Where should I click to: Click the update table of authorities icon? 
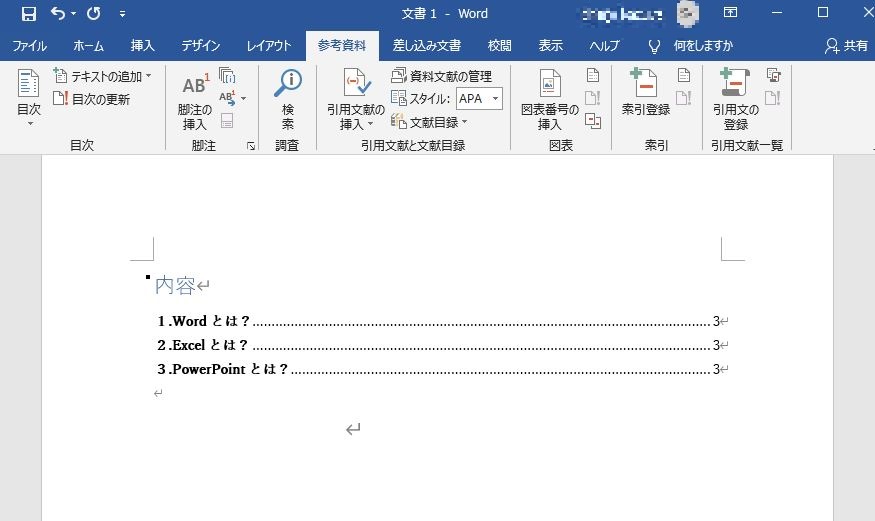click(x=773, y=98)
